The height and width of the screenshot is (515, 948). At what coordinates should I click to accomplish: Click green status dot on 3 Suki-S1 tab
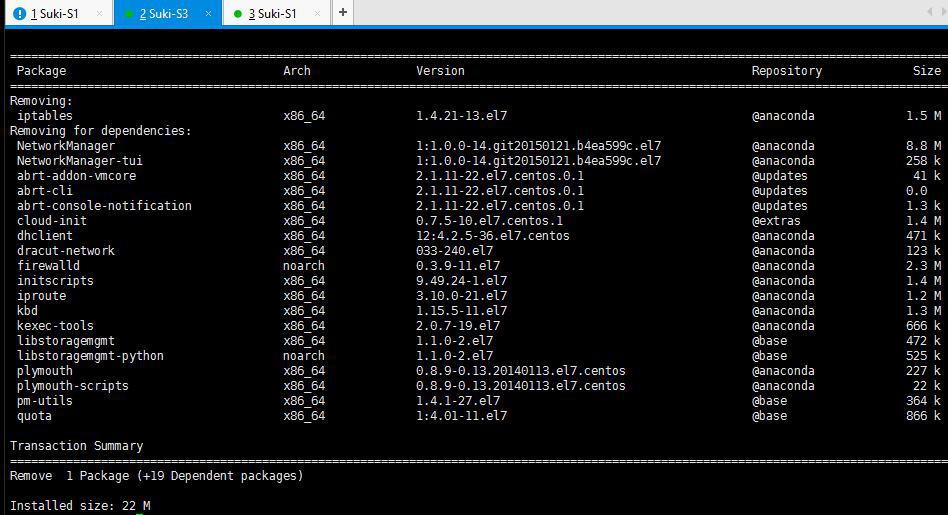point(237,14)
